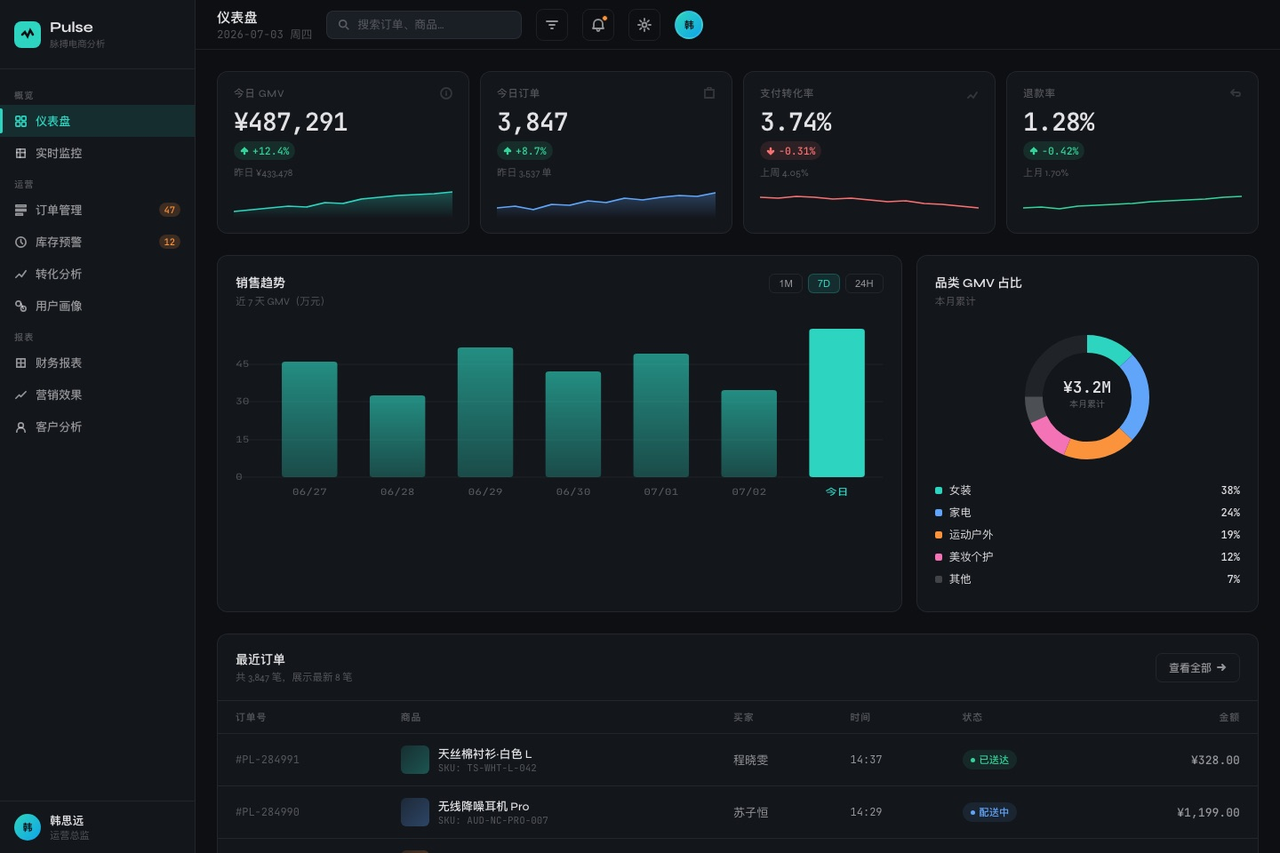
Task: Click the +12.4% GMV change badge
Action: point(264,151)
